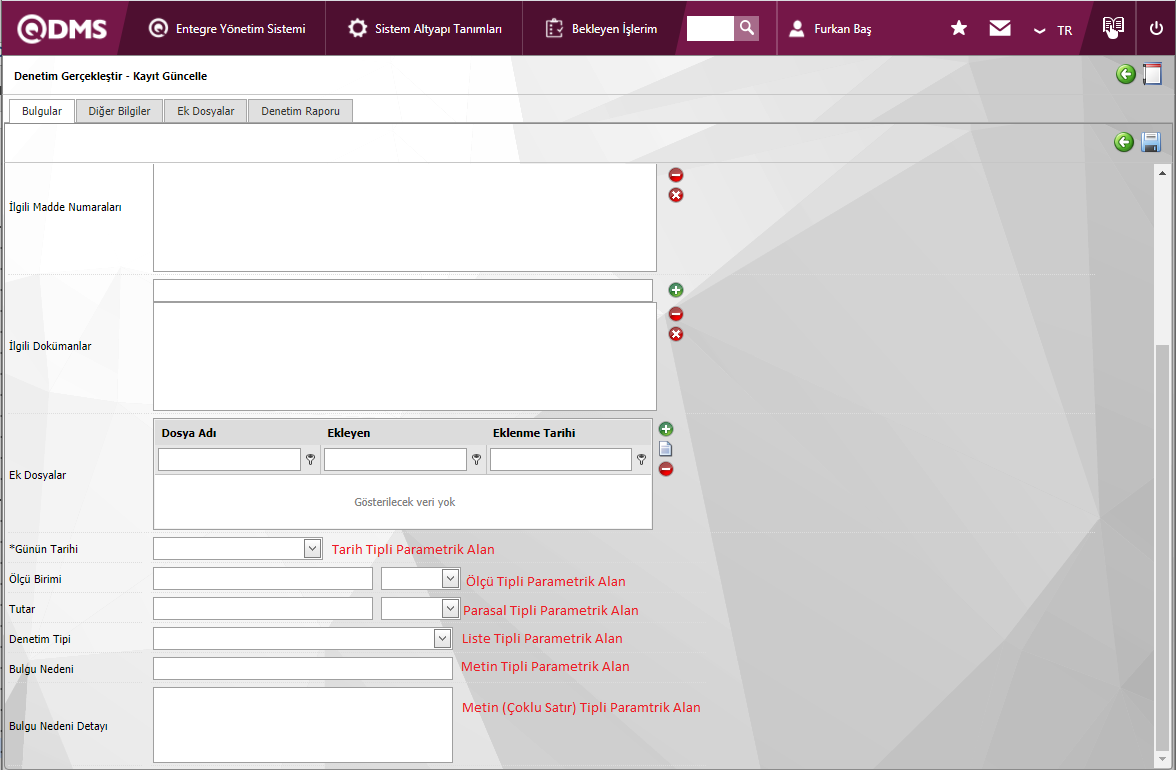Sort by Ekleyen column header

349,433
